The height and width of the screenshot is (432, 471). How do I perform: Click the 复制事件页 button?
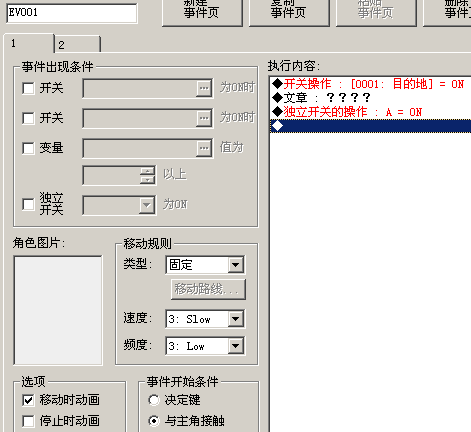289,12
